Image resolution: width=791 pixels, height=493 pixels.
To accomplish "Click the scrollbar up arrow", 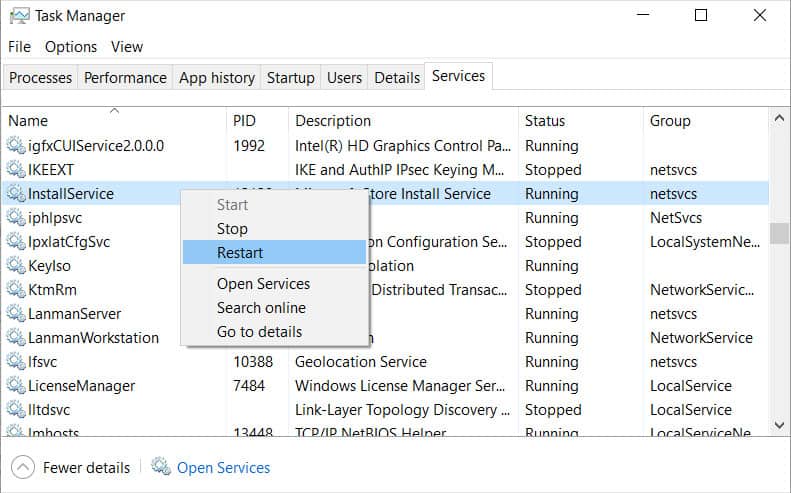I will click(x=779, y=119).
